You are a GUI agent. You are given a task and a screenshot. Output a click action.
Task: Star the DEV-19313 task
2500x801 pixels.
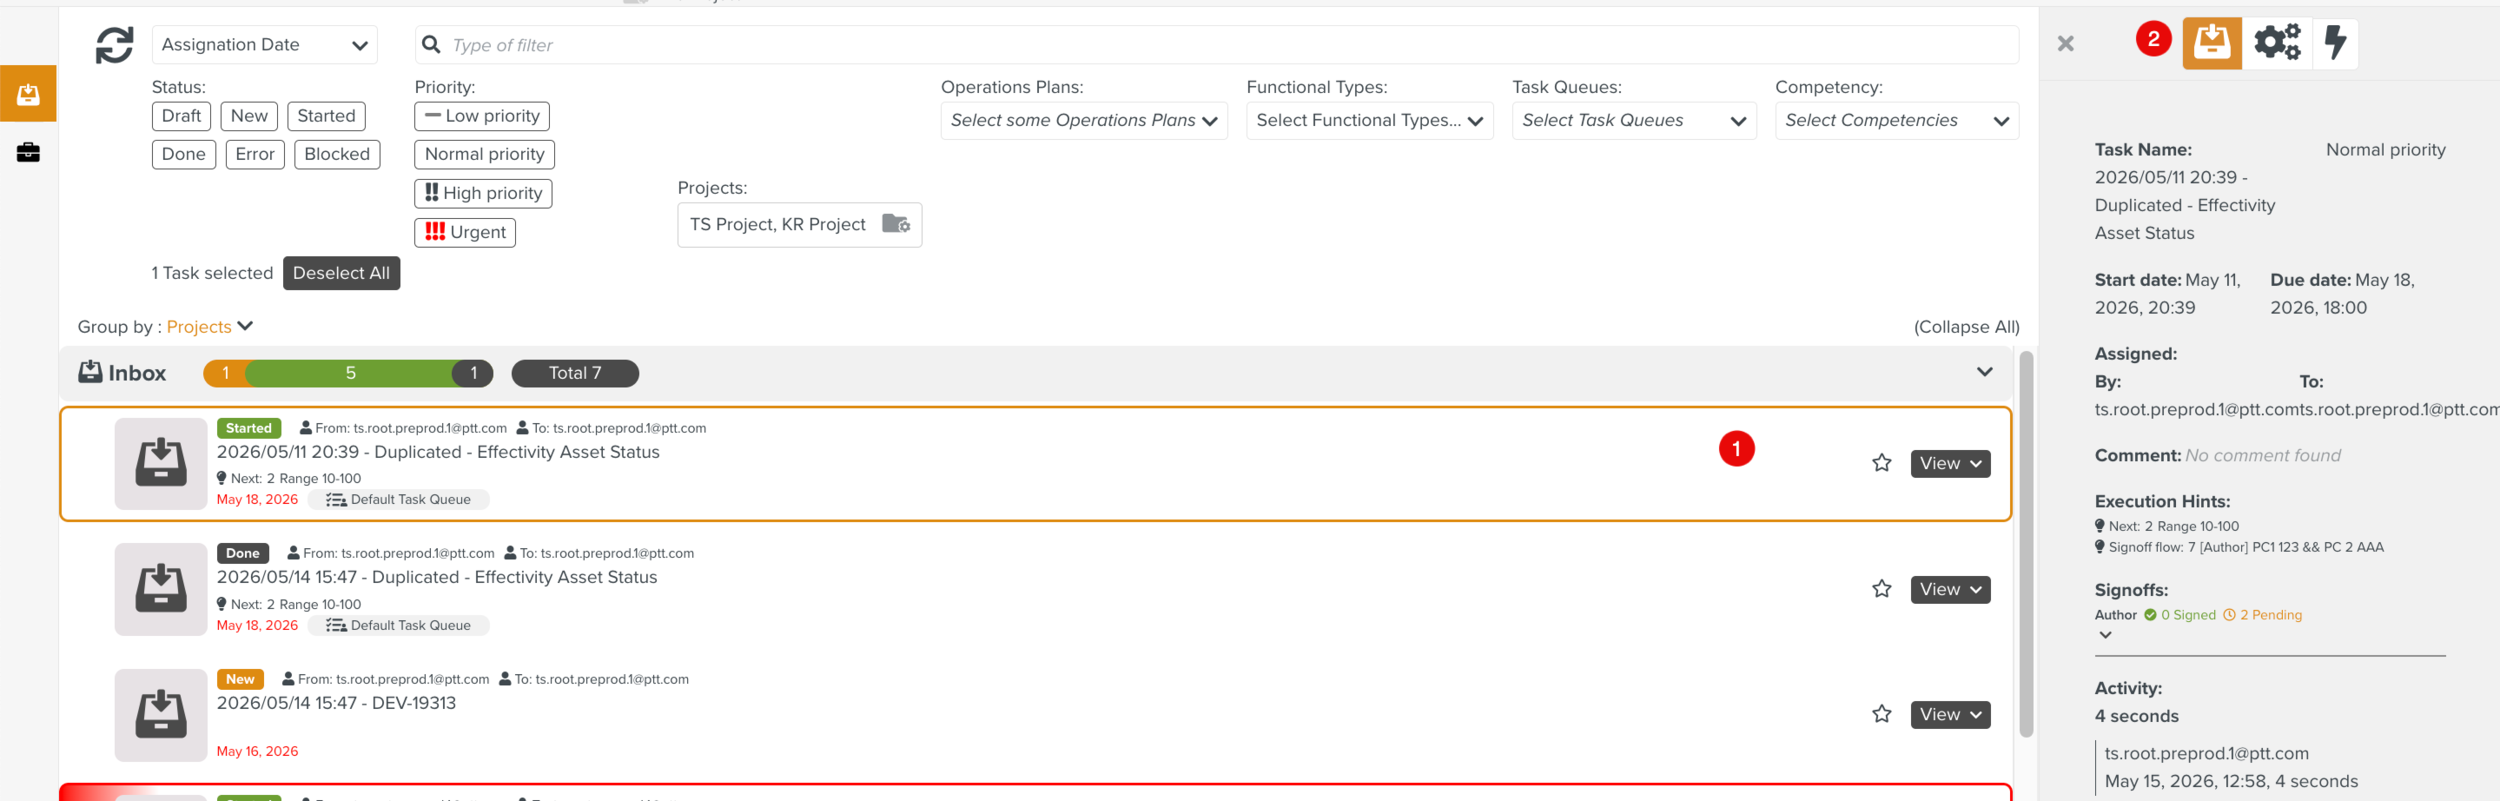1882,714
